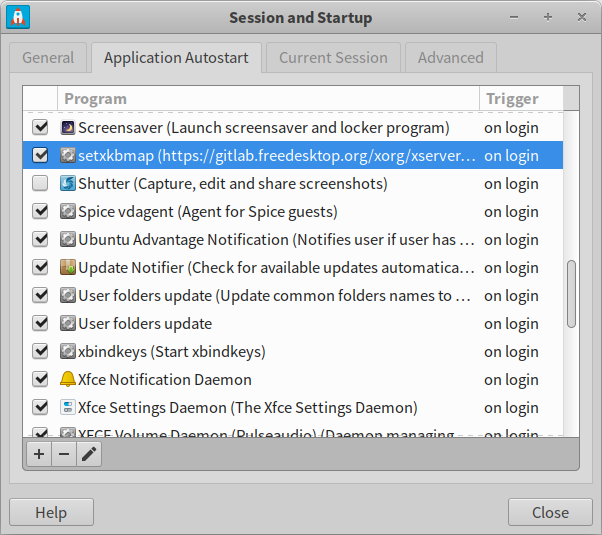This screenshot has width=602, height=535.
Task: Disable the xbindkeys autostart checkbox
Action: [x=40, y=352]
